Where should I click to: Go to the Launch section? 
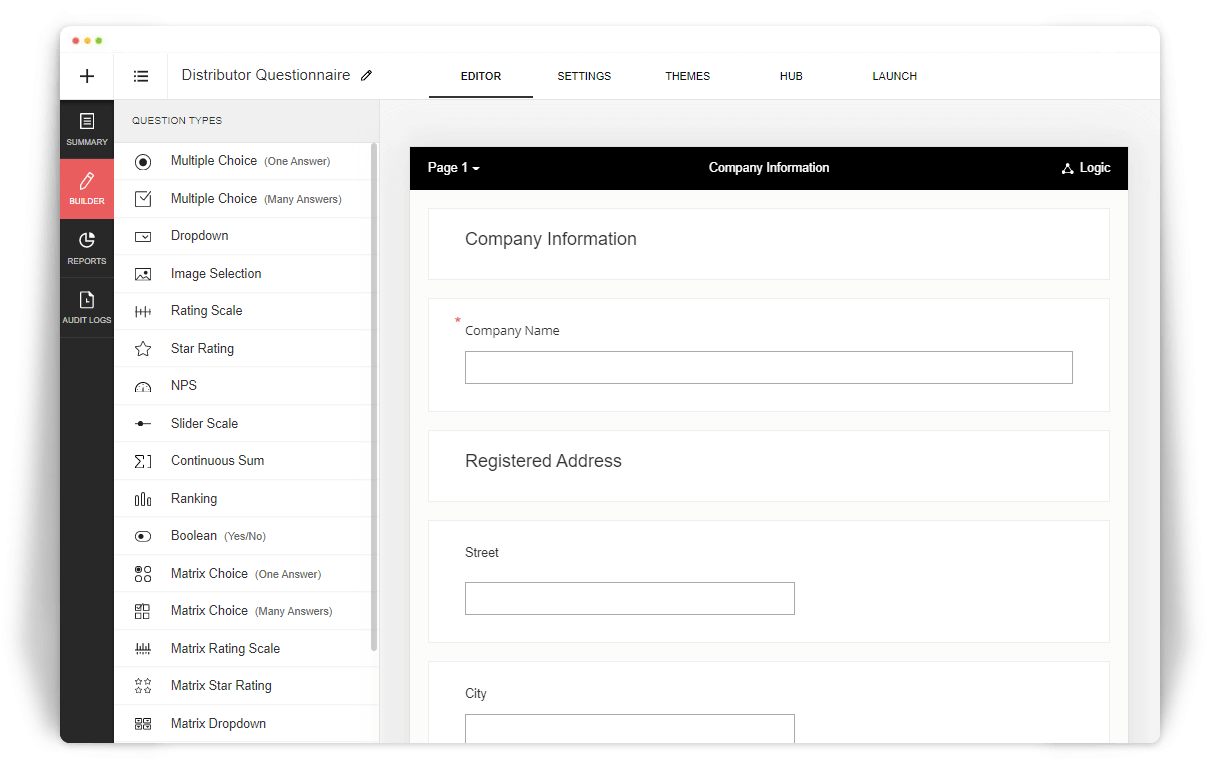tap(894, 75)
